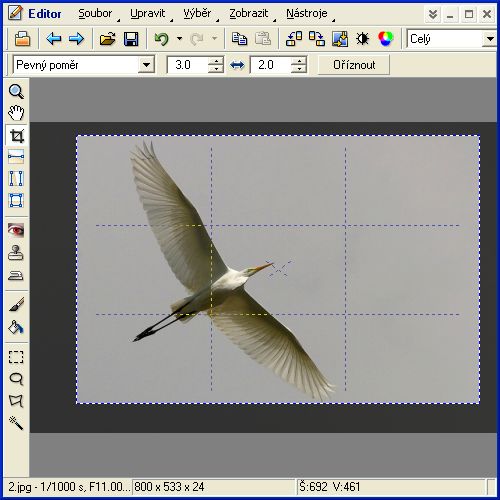500x500 pixels.
Task: Open the Nástroje menu
Action: point(307,13)
